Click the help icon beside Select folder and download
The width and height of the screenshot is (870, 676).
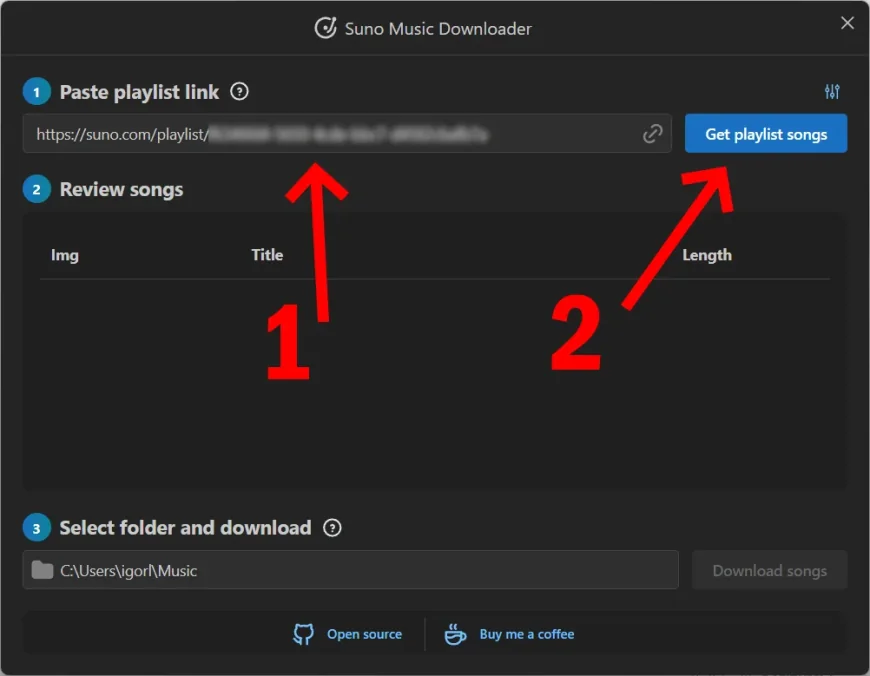tap(332, 528)
